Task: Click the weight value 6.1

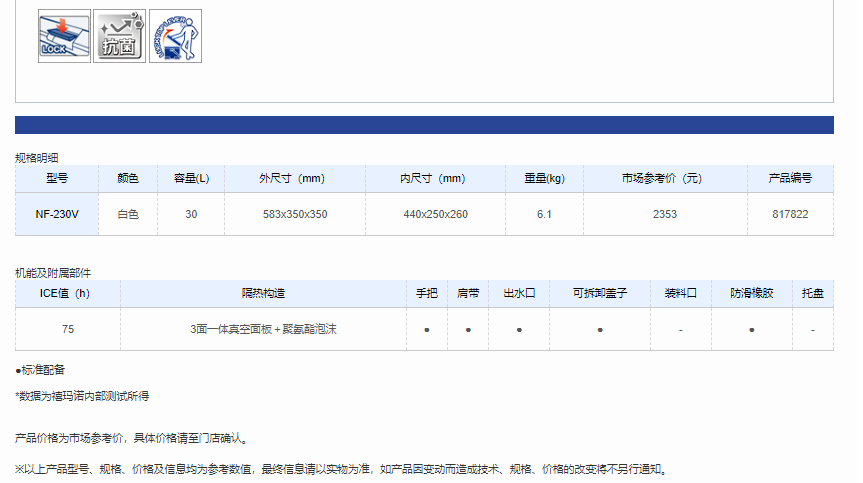Action: coord(544,214)
